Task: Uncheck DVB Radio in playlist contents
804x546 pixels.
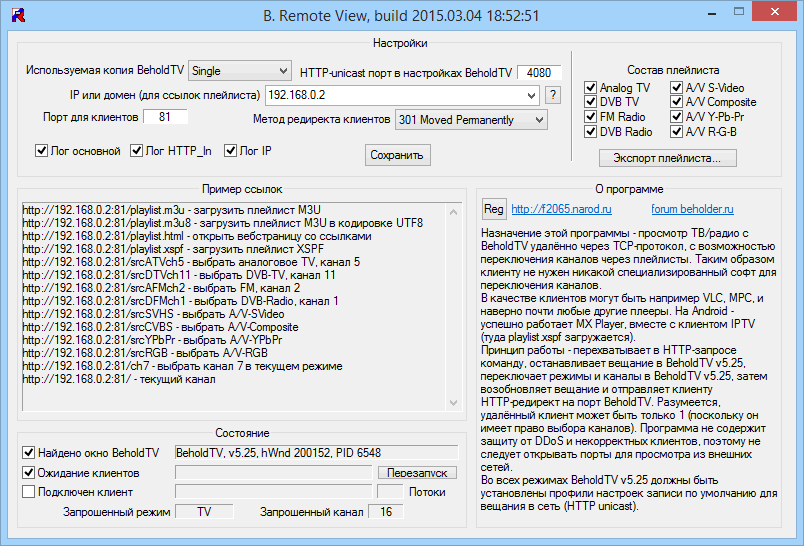Action: (x=592, y=131)
